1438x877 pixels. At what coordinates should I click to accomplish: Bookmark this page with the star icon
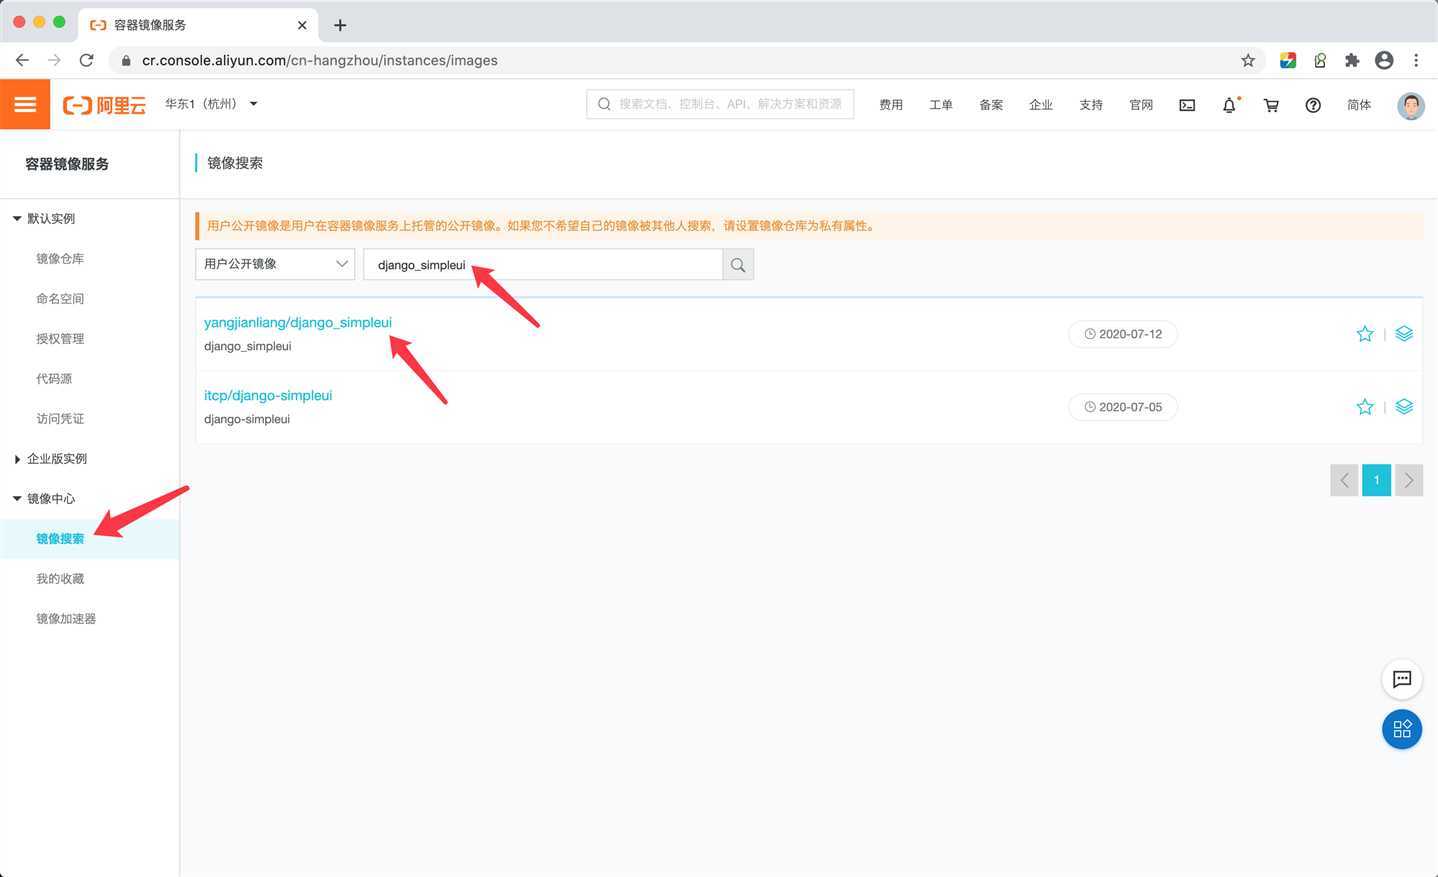tap(1248, 60)
